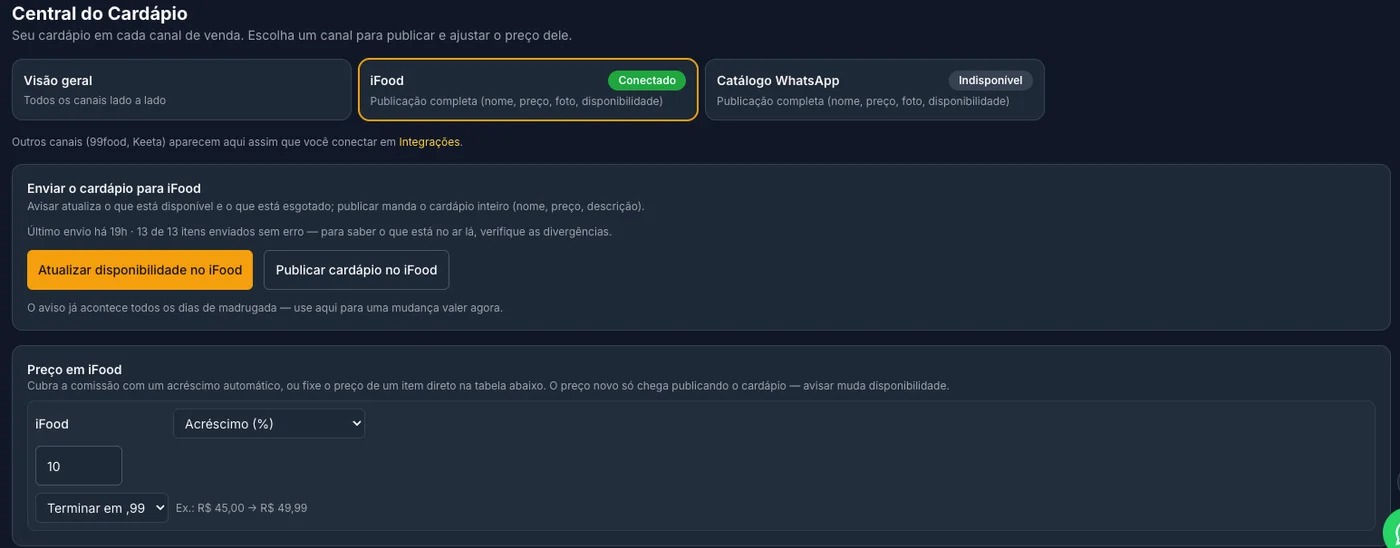Click the iFood label beside Acréscimo dropdown

[x=52, y=424]
